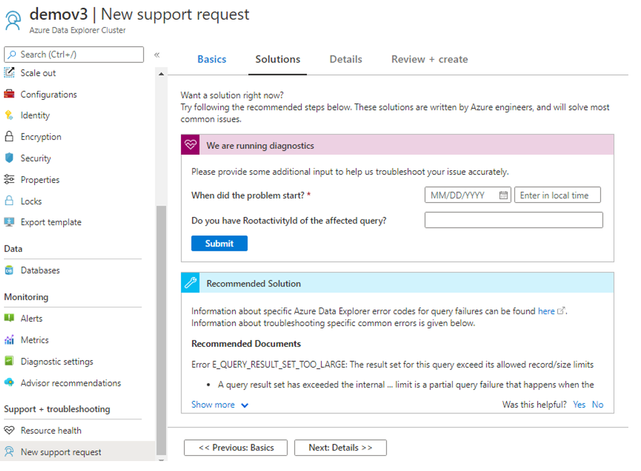Click Next: Details button
This screenshot has height=471, width=641.
point(340,447)
